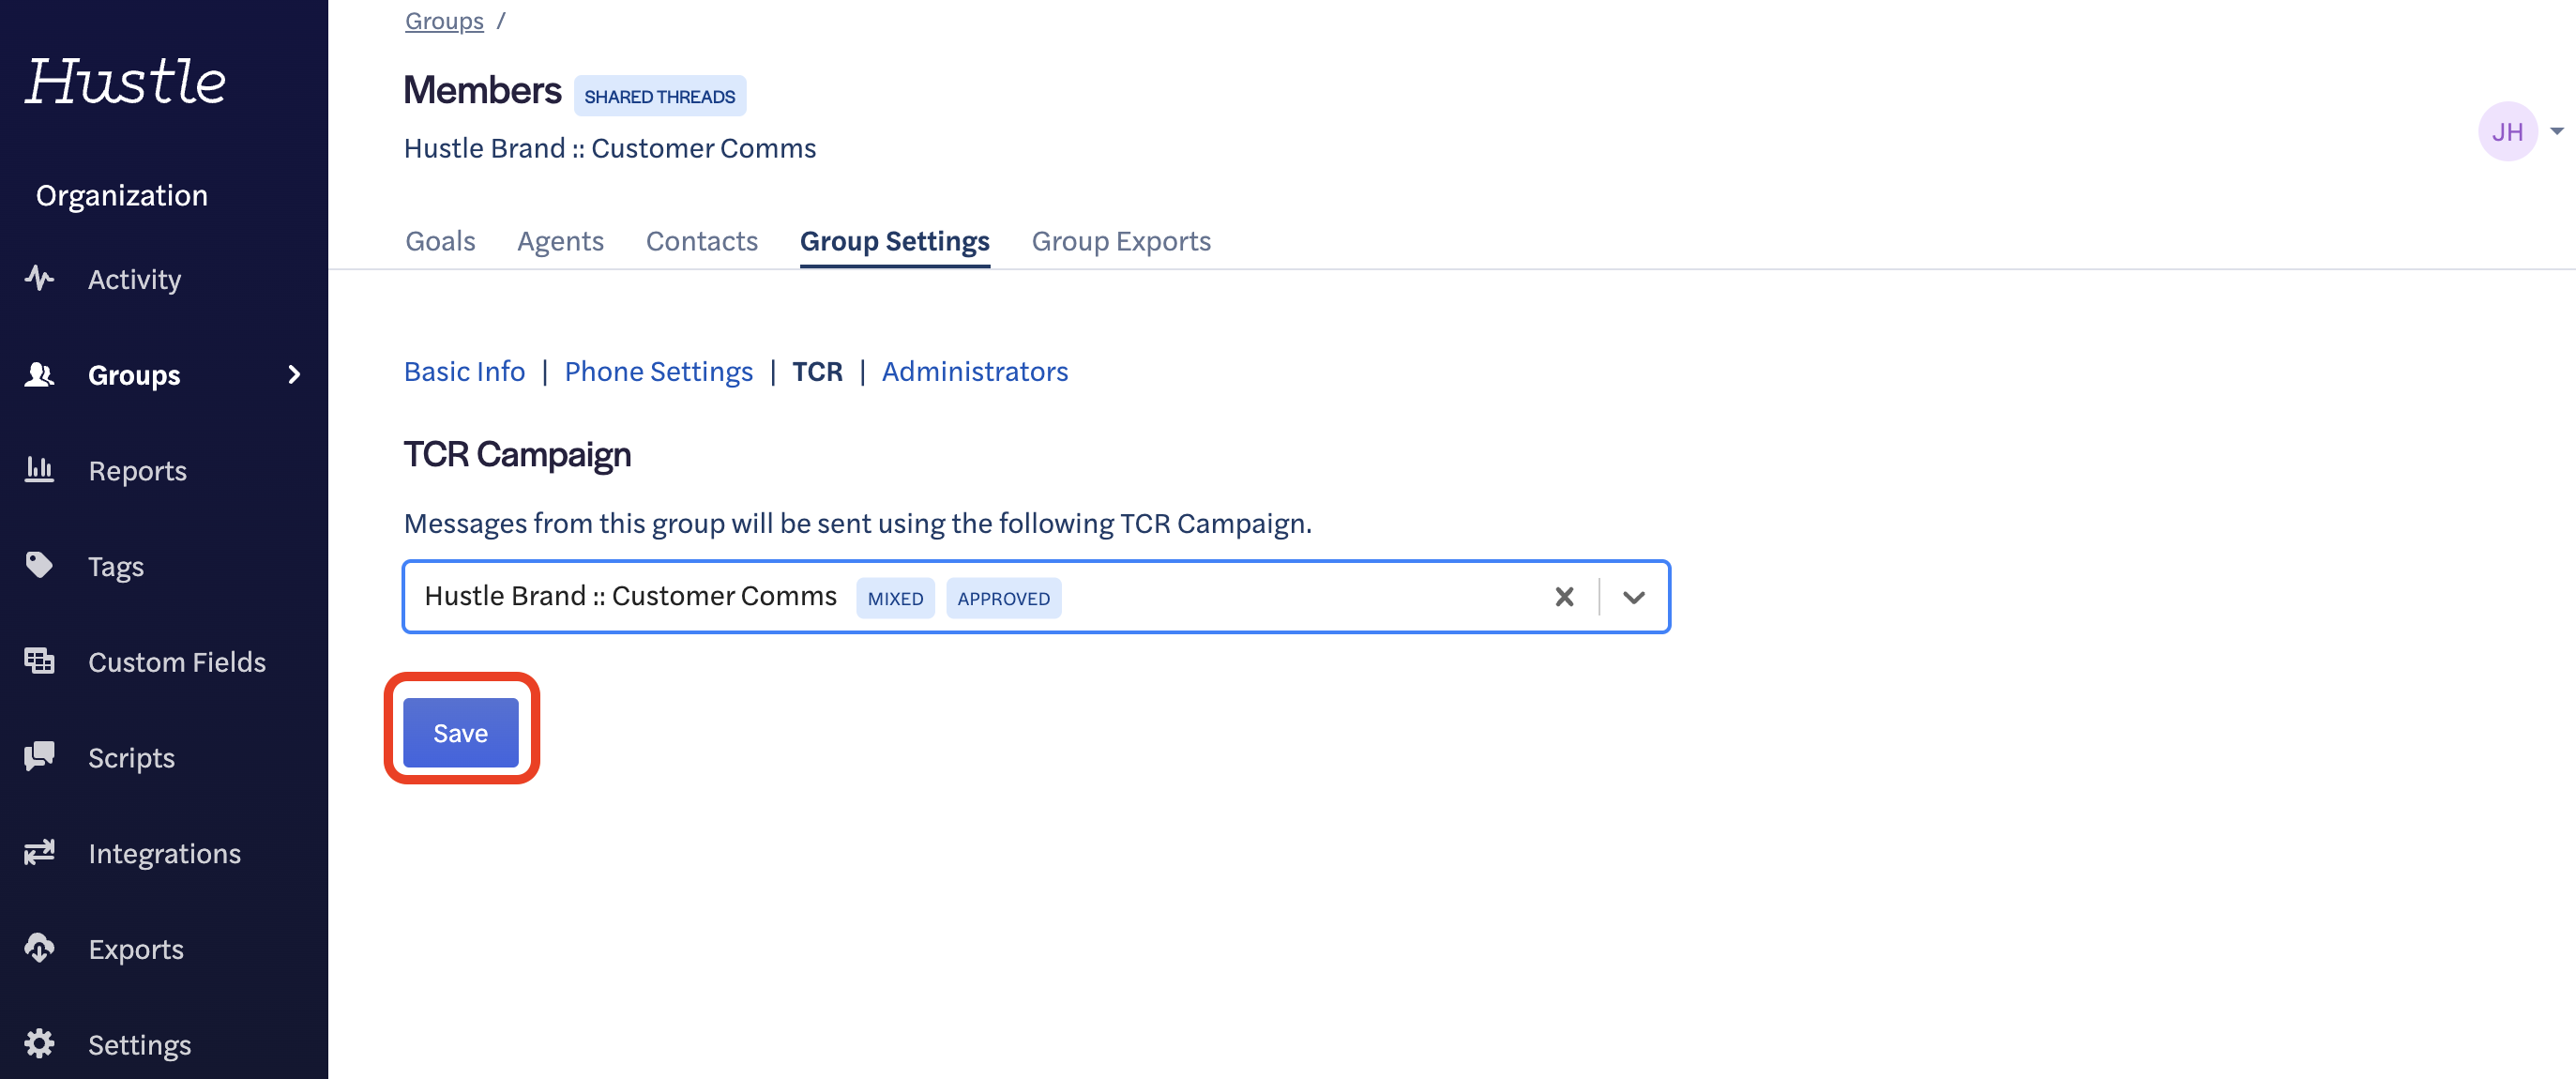Click the Scripts chat bubbles icon
Screen dimensions: 2576x1079
[39, 756]
